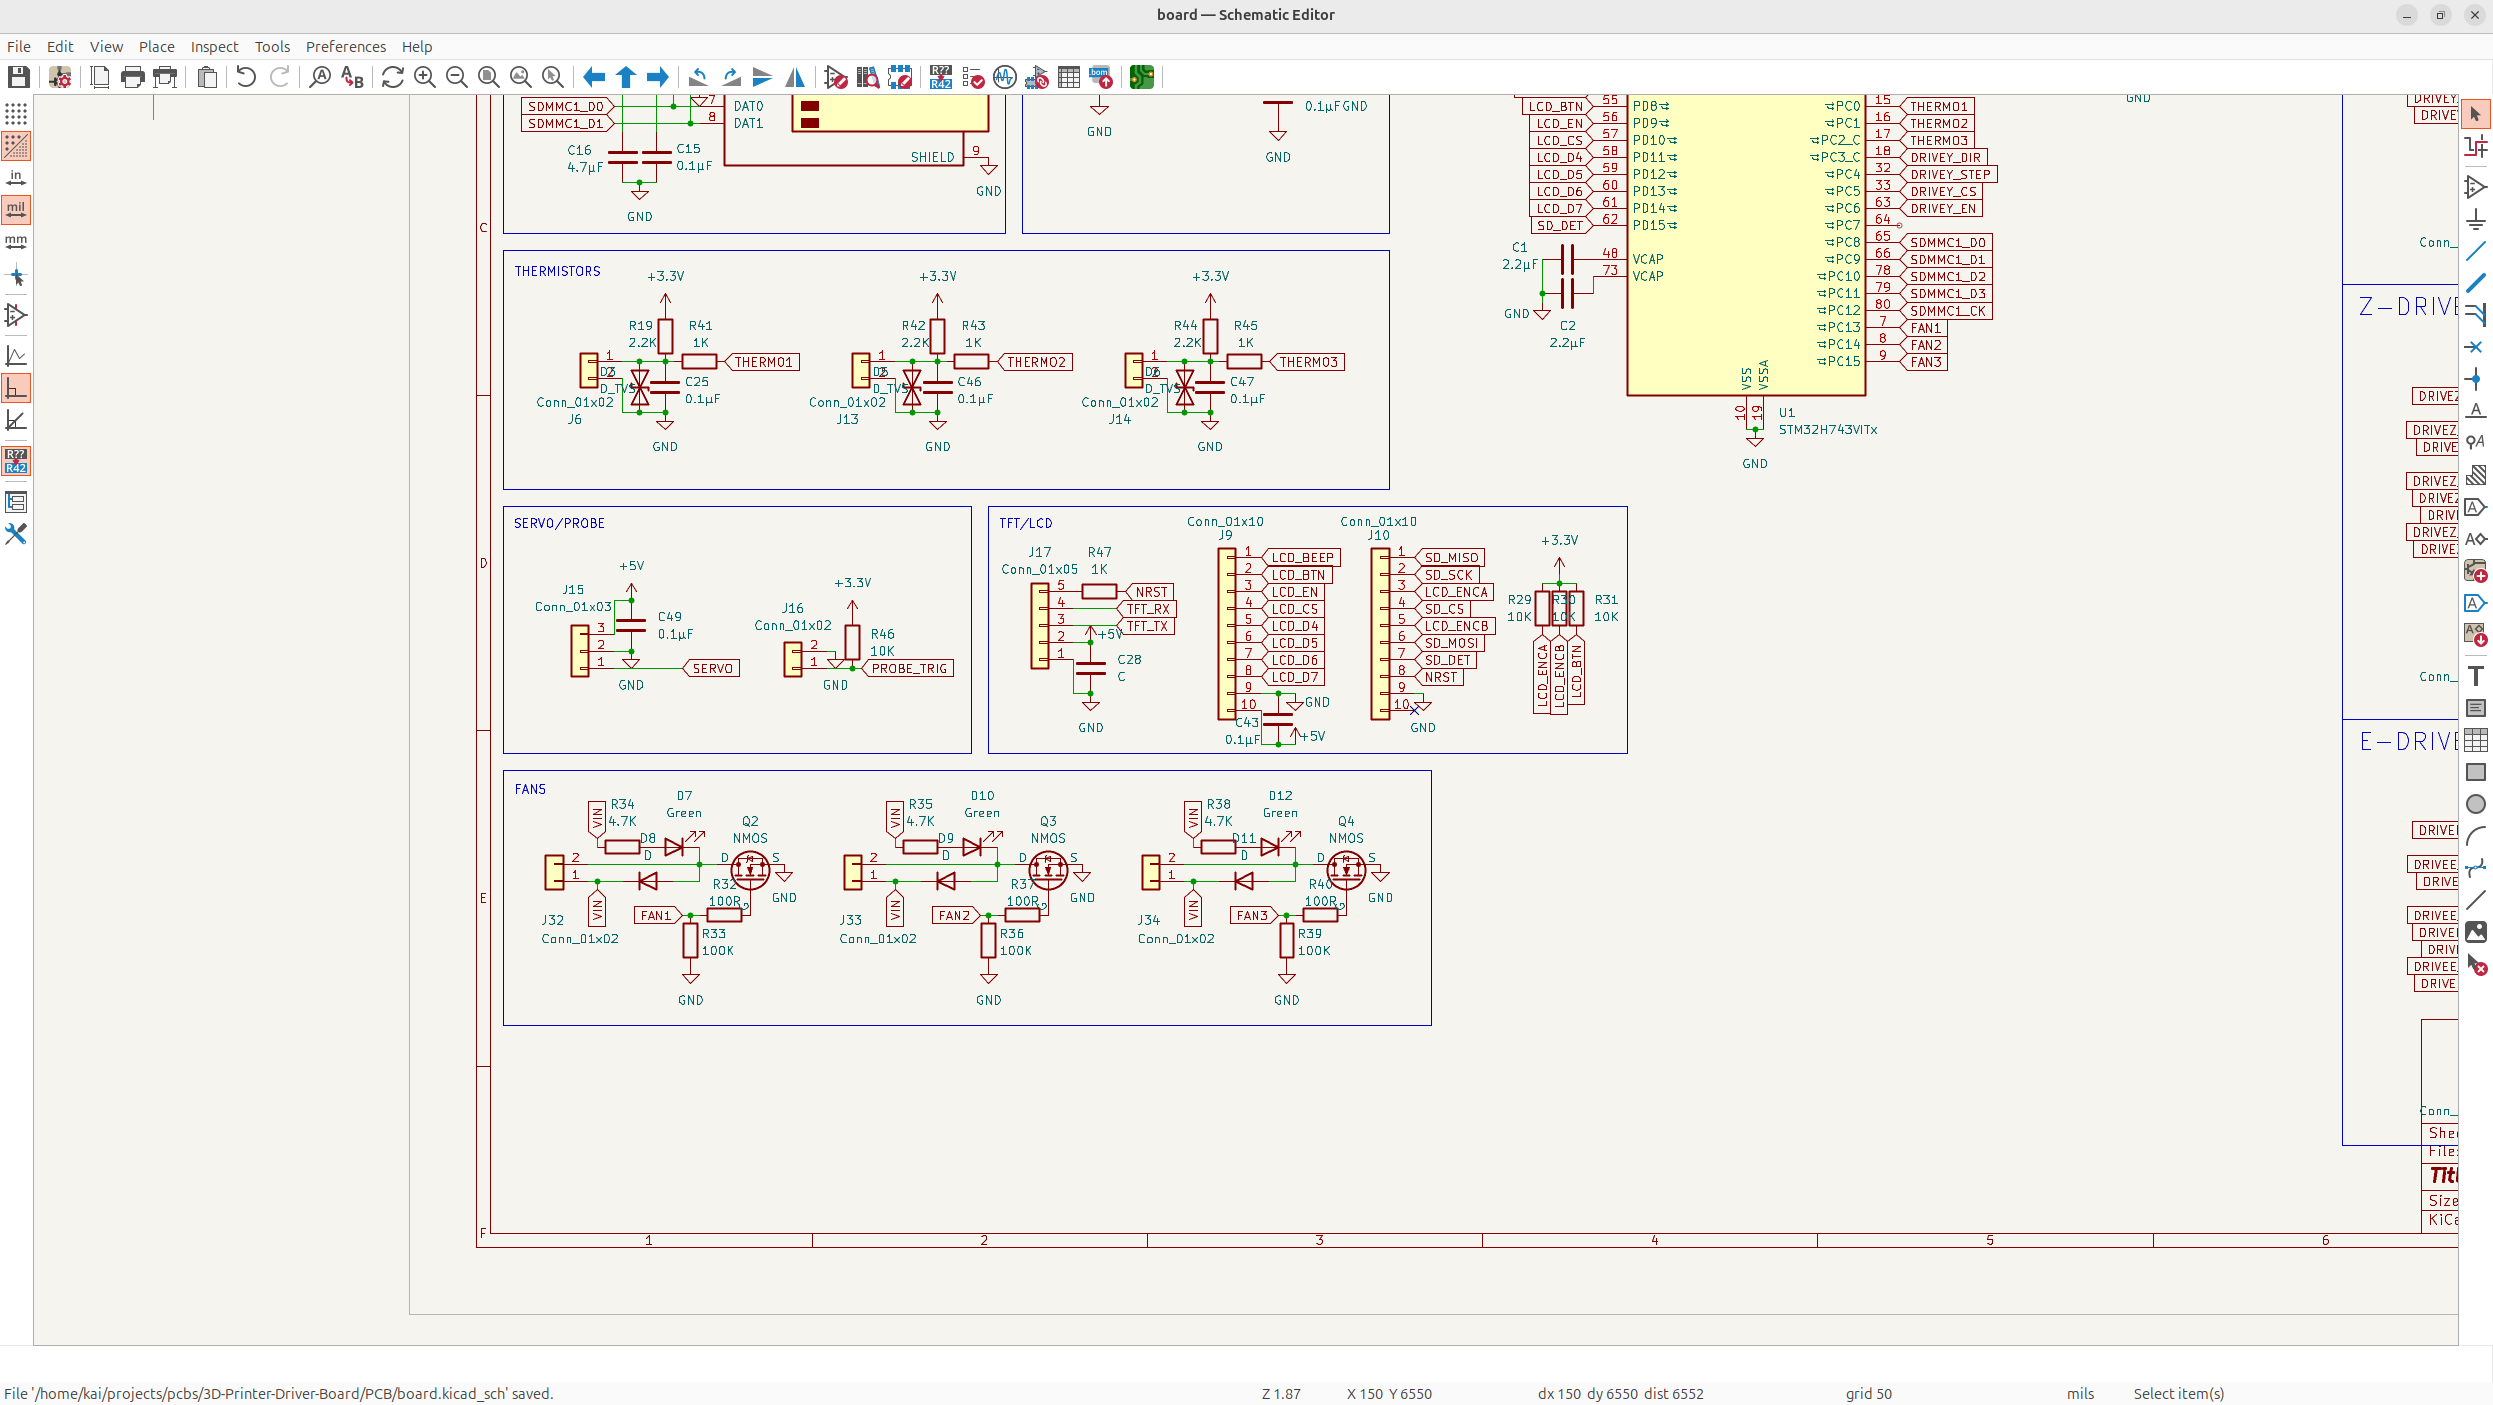Screen dimensions: 2493x1405
Task: Open the Tools menu
Action: coord(272,47)
